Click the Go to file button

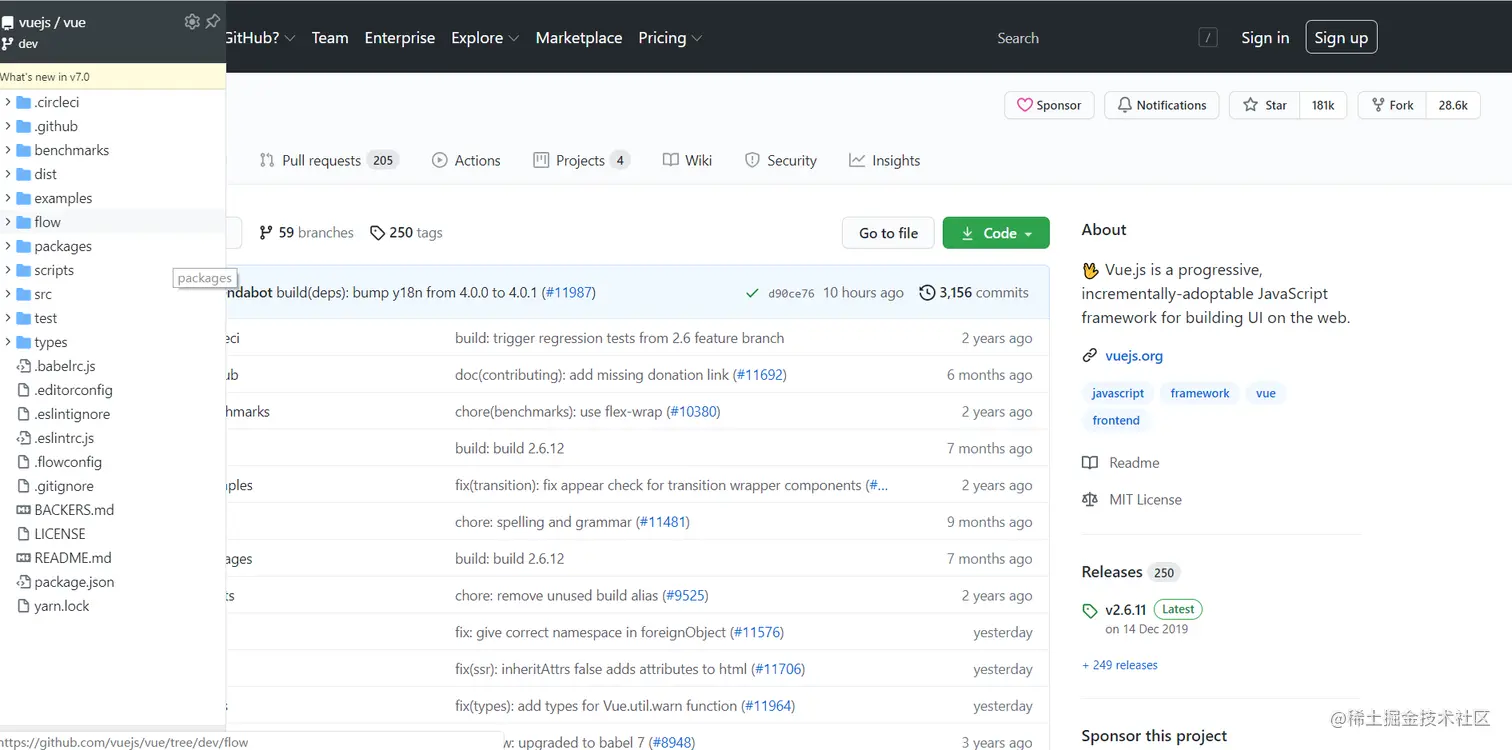click(x=888, y=233)
